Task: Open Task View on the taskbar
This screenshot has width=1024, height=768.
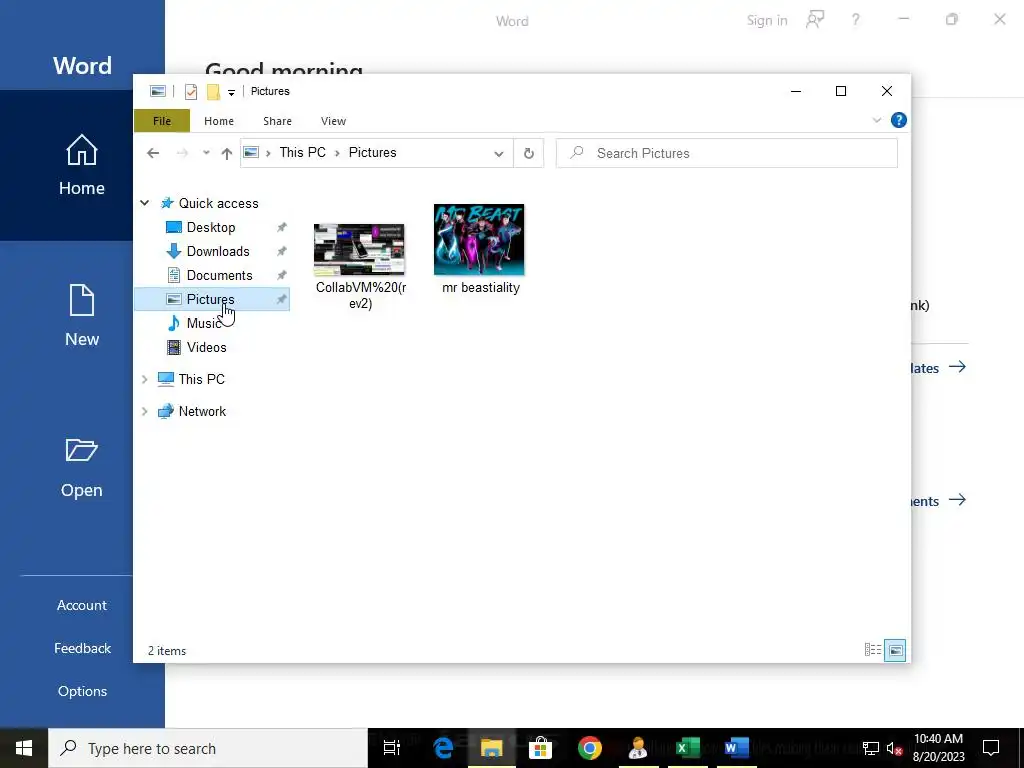Action: [x=392, y=748]
